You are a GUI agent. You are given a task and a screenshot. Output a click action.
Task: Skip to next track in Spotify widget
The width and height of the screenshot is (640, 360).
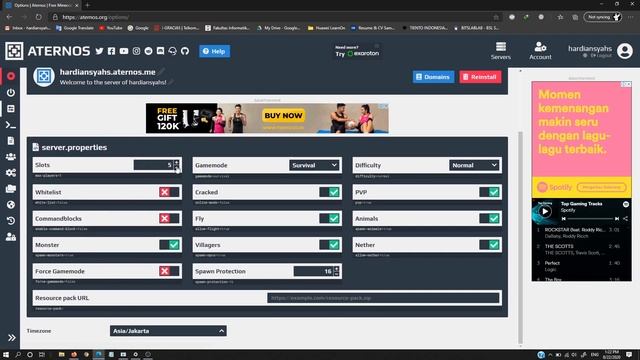pos(617,219)
